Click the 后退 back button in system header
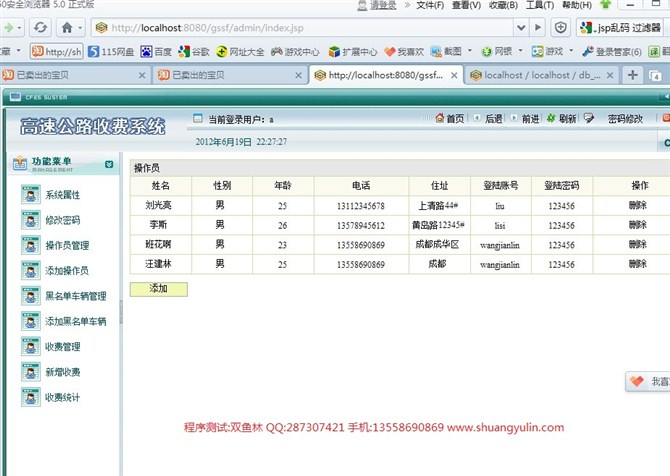Image resolution: width=670 pixels, height=476 pixels. coord(488,118)
